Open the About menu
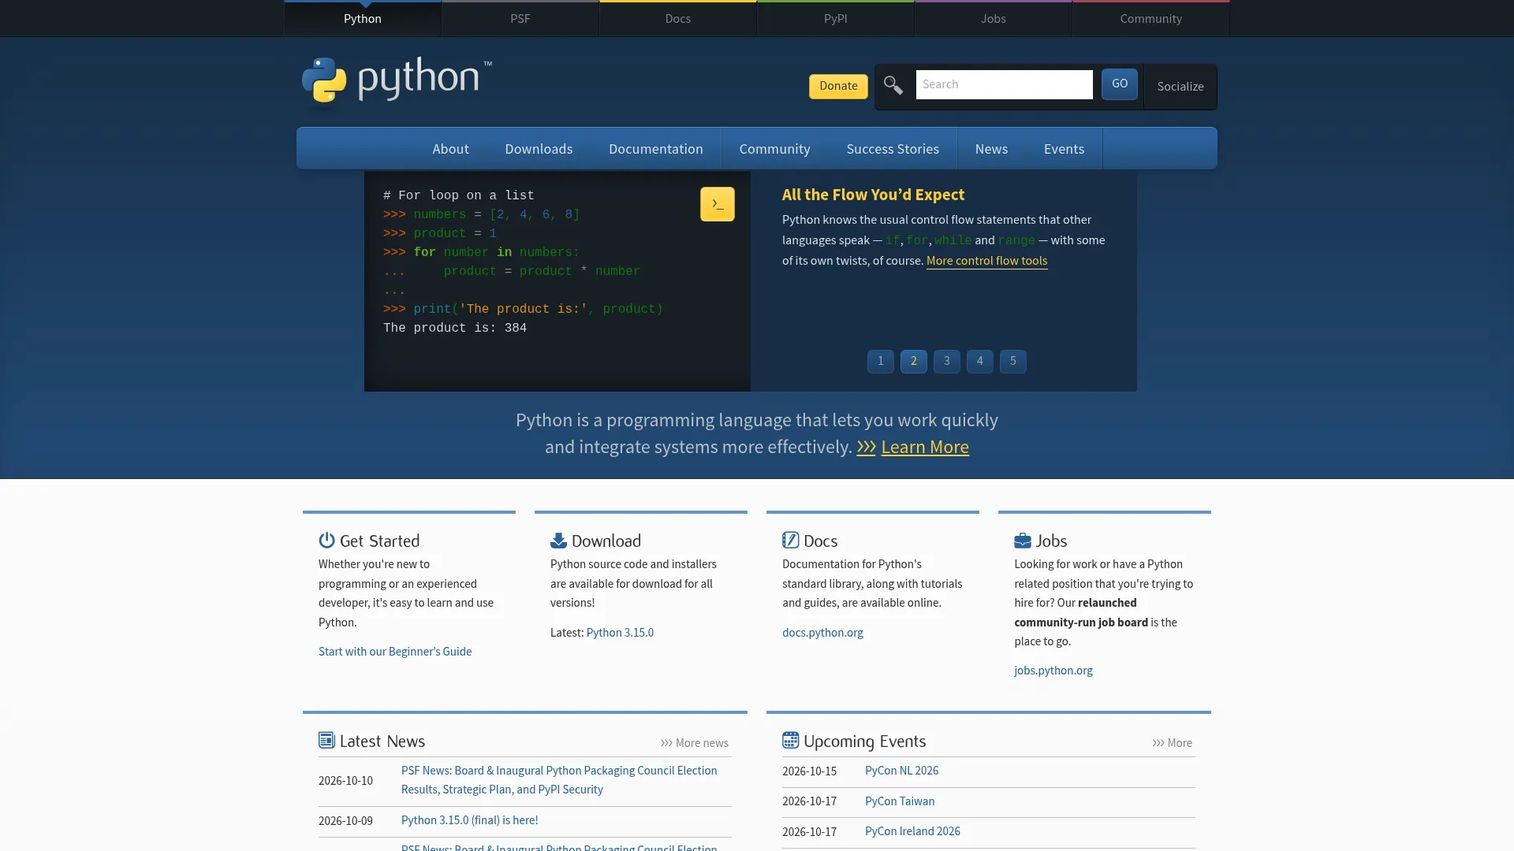 point(450,149)
